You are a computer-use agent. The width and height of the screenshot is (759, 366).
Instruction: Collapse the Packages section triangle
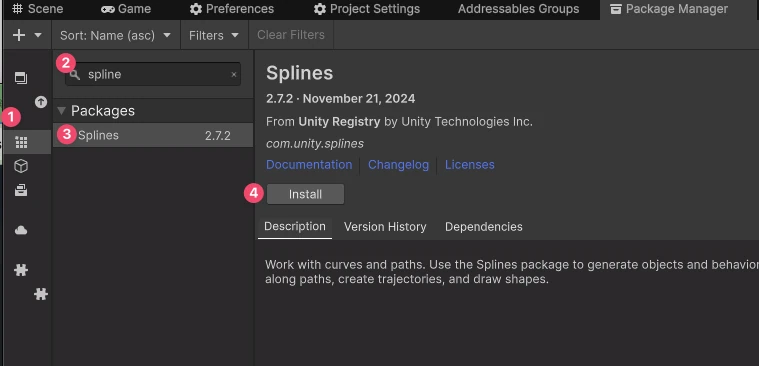point(61,111)
